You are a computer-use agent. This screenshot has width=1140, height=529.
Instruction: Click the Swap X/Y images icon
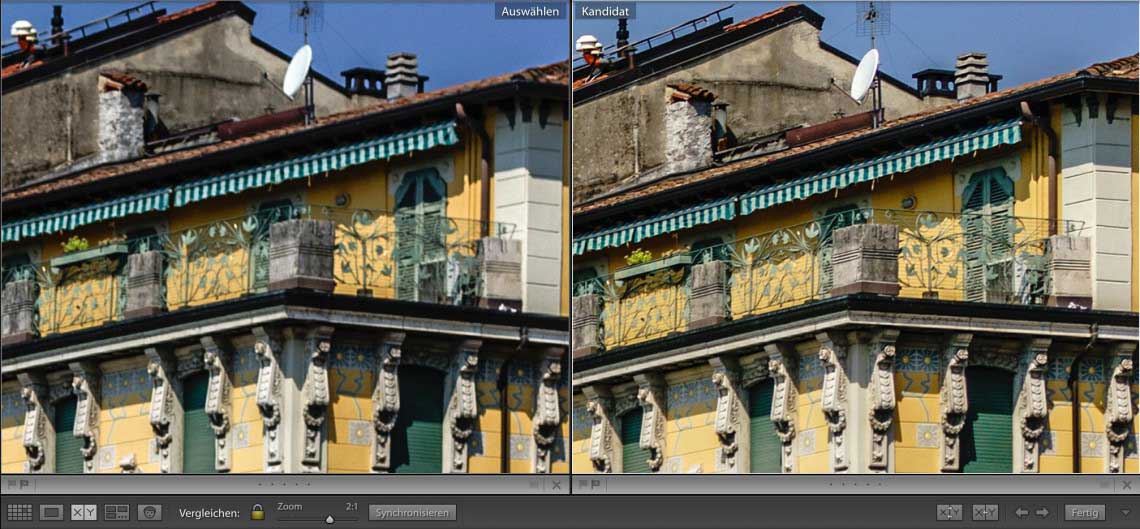(949, 512)
